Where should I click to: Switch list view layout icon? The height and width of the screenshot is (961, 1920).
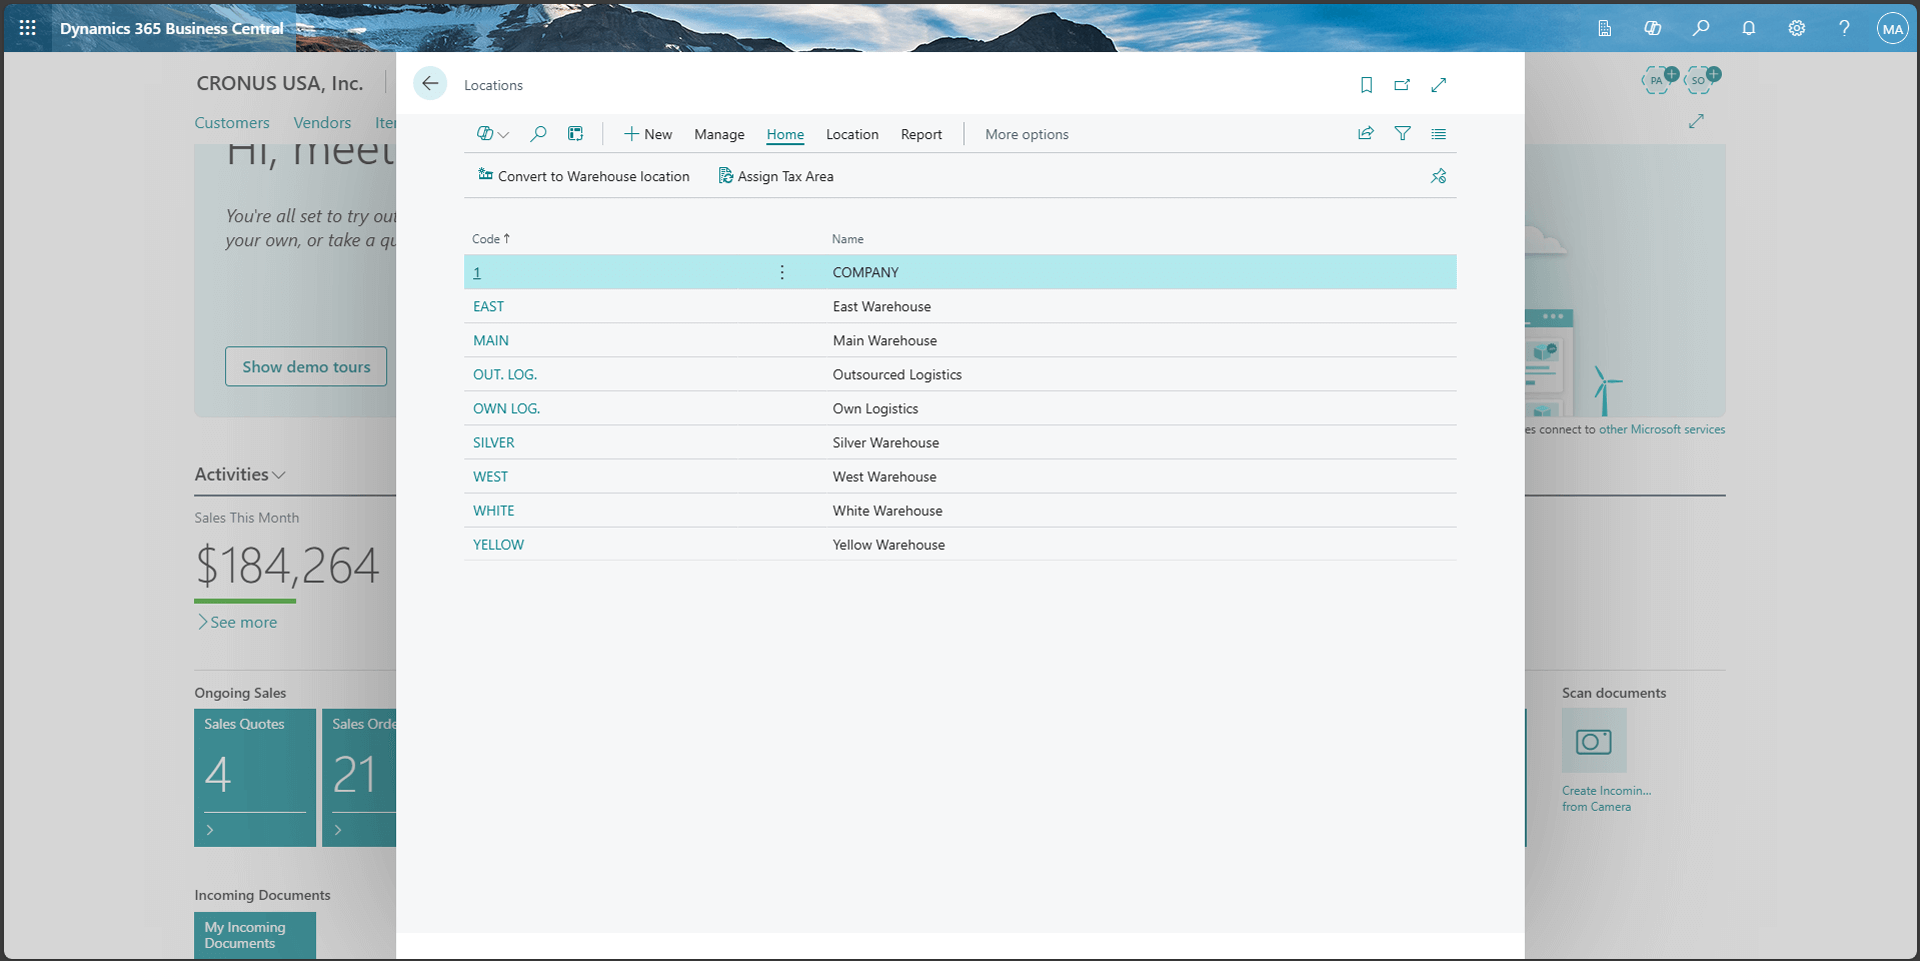[1439, 134]
